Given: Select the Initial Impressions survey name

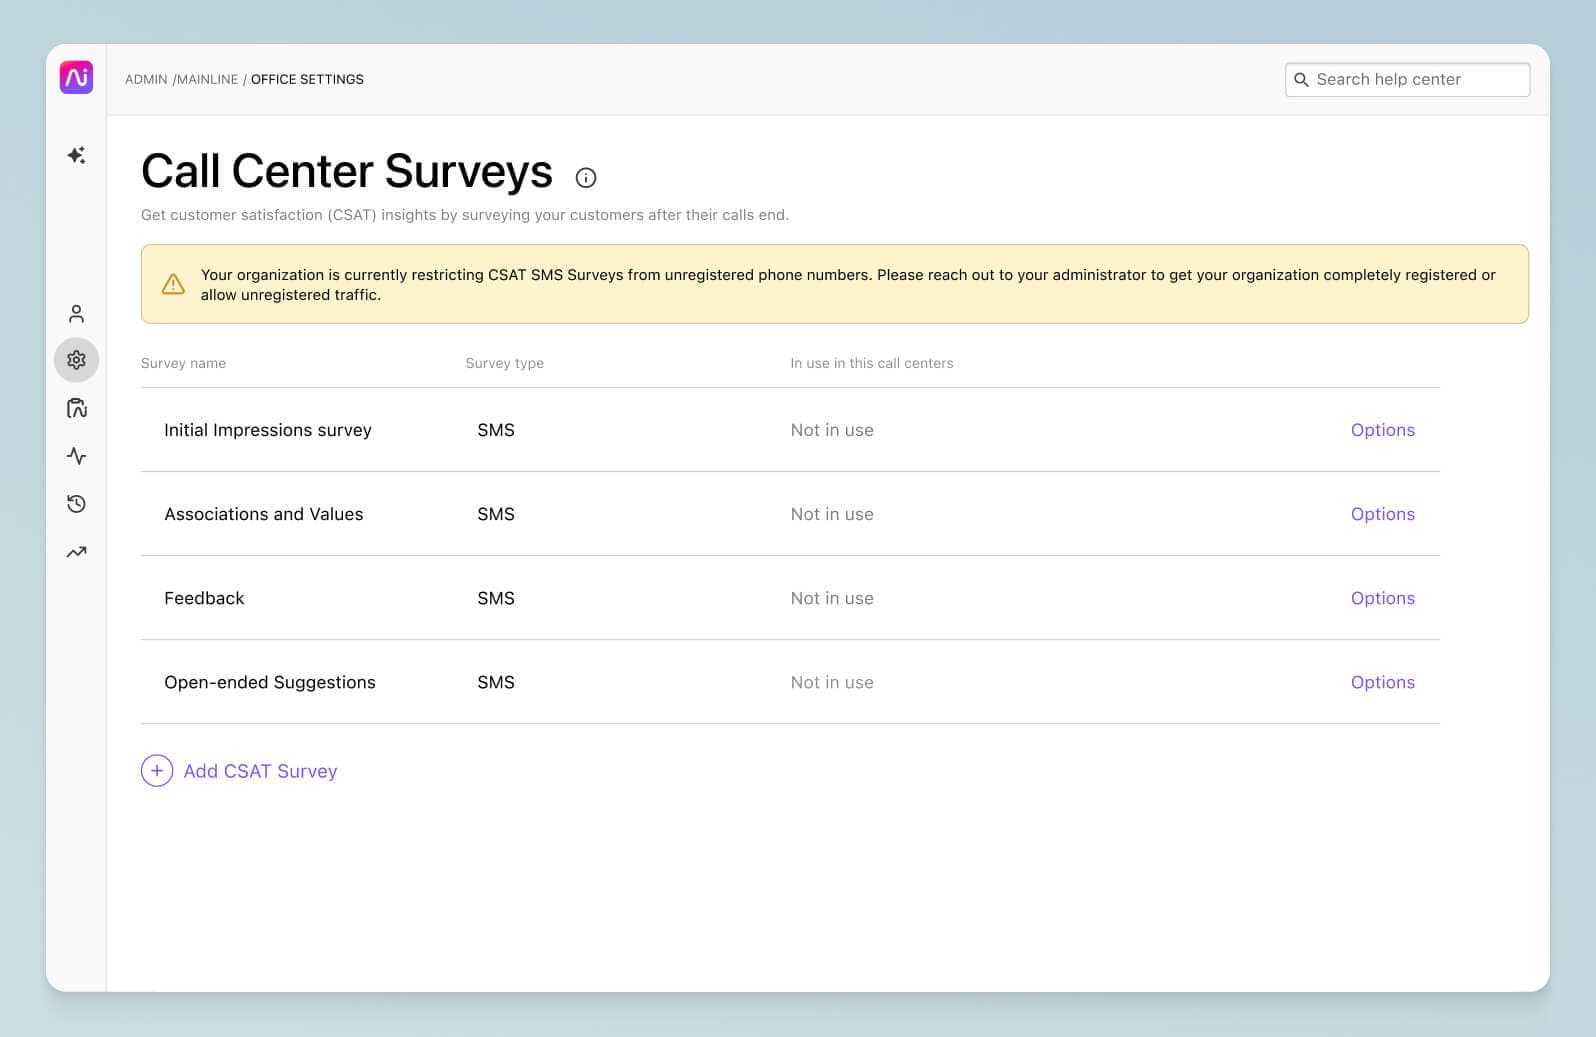Looking at the screenshot, I should [x=268, y=430].
